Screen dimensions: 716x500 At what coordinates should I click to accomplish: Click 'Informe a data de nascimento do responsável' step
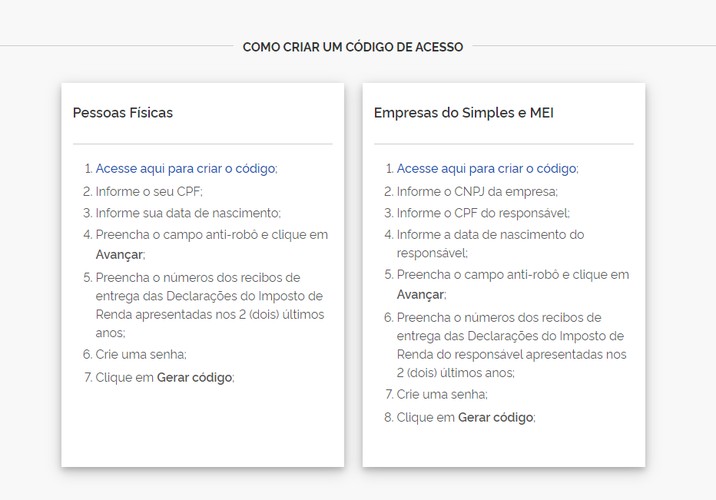pyautogui.click(x=490, y=244)
